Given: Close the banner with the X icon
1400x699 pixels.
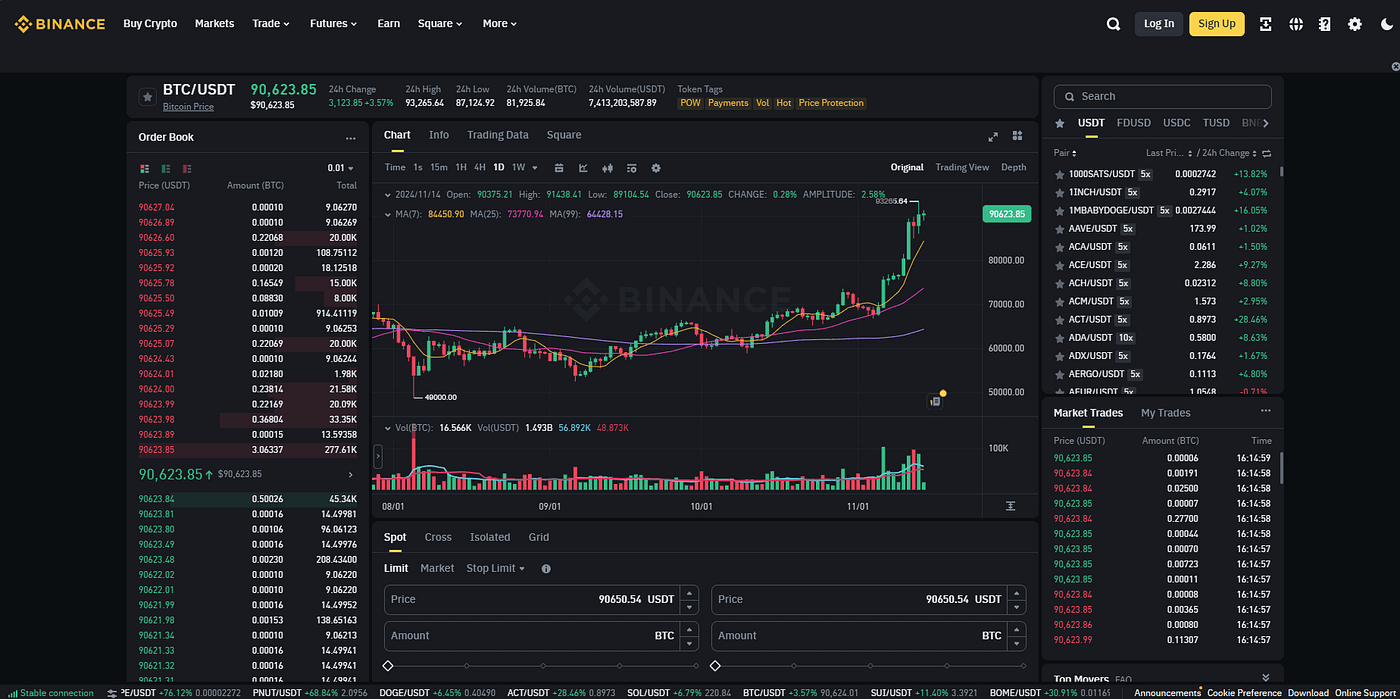Looking at the screenshot, I should pyautogui.click(x=1395, y=66).
